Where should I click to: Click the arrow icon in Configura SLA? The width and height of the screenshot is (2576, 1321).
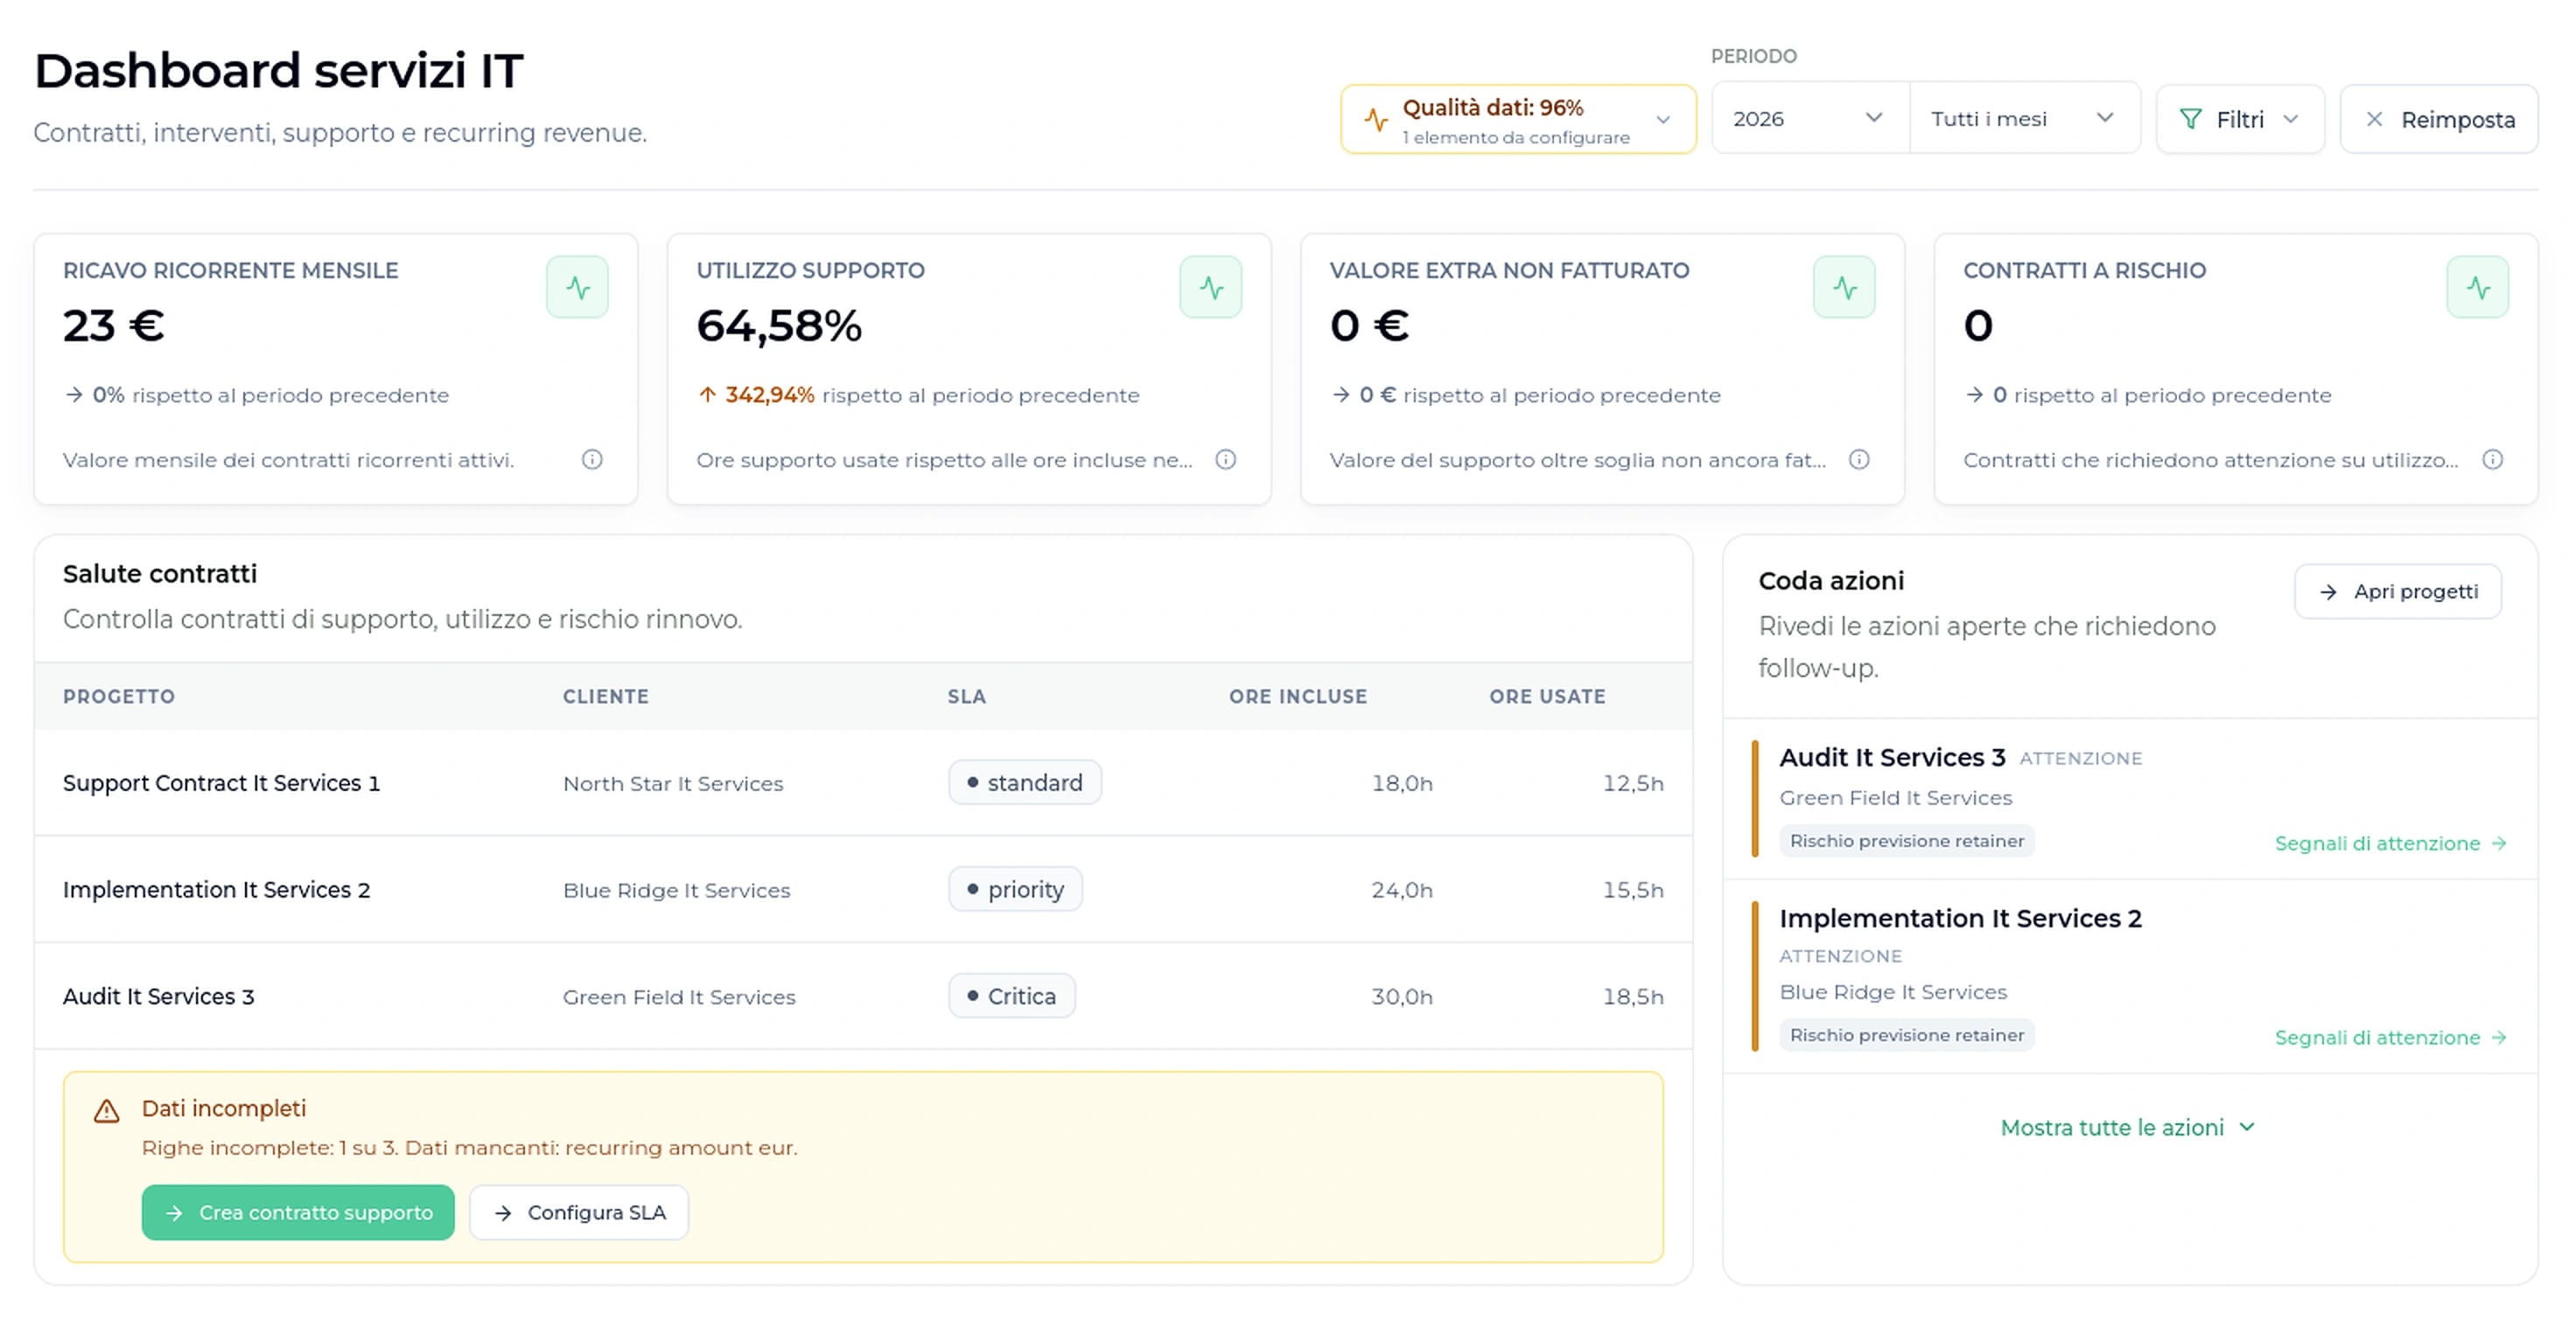[503, 1212]
